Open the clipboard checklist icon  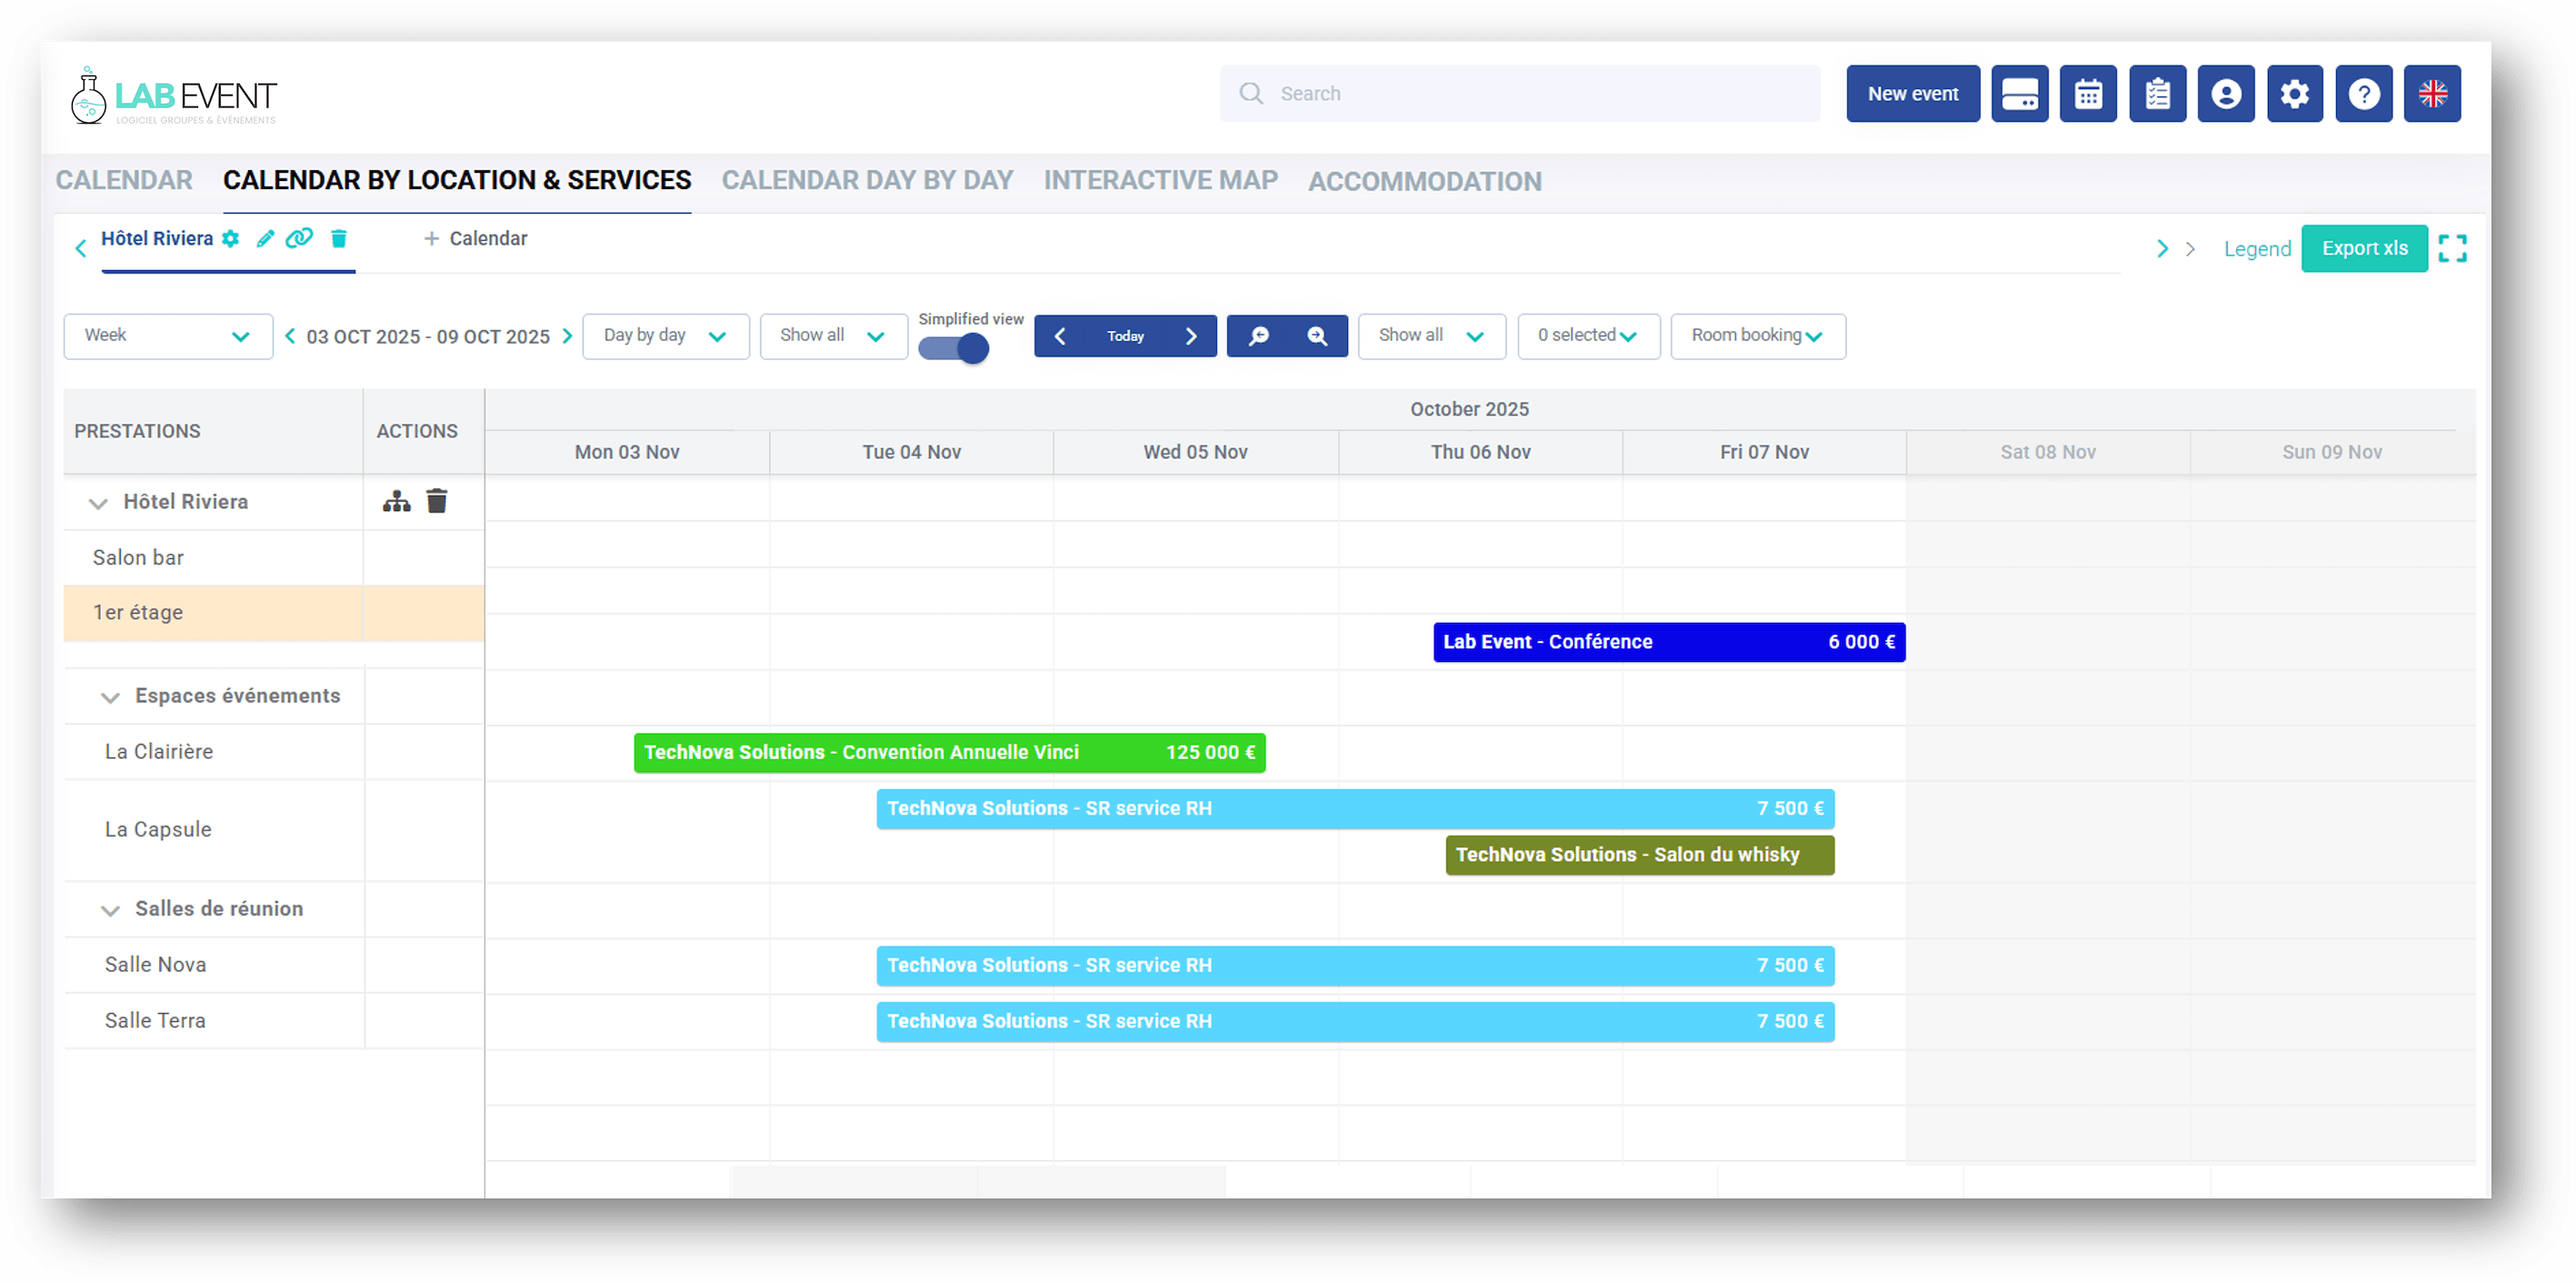coord(2157,94)
